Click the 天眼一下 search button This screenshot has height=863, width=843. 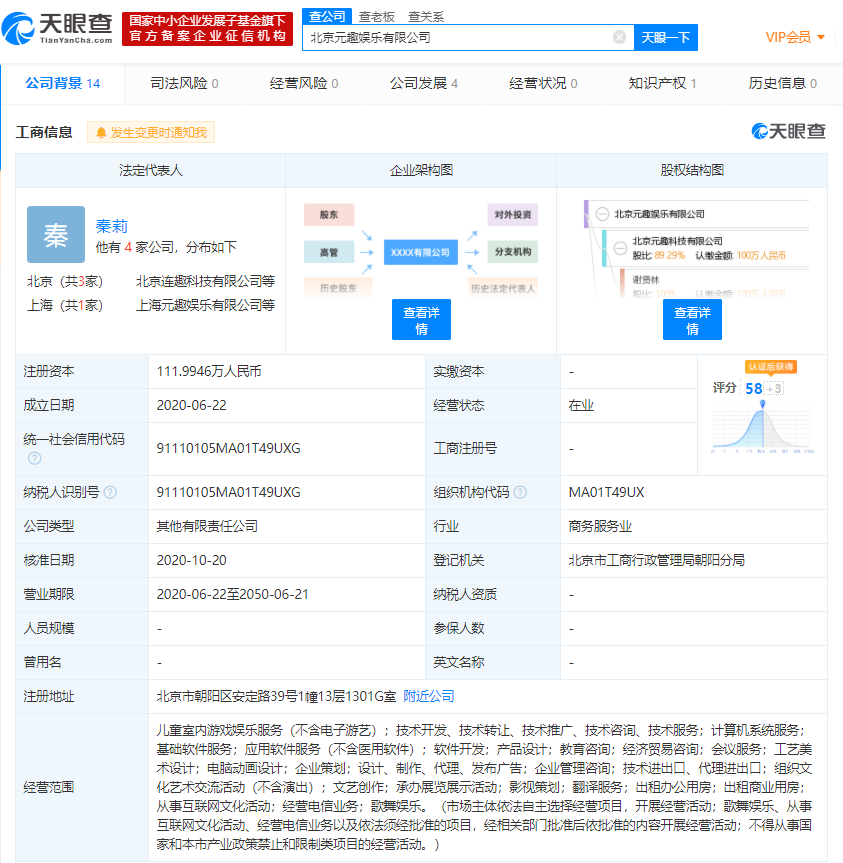click(666, 37)
